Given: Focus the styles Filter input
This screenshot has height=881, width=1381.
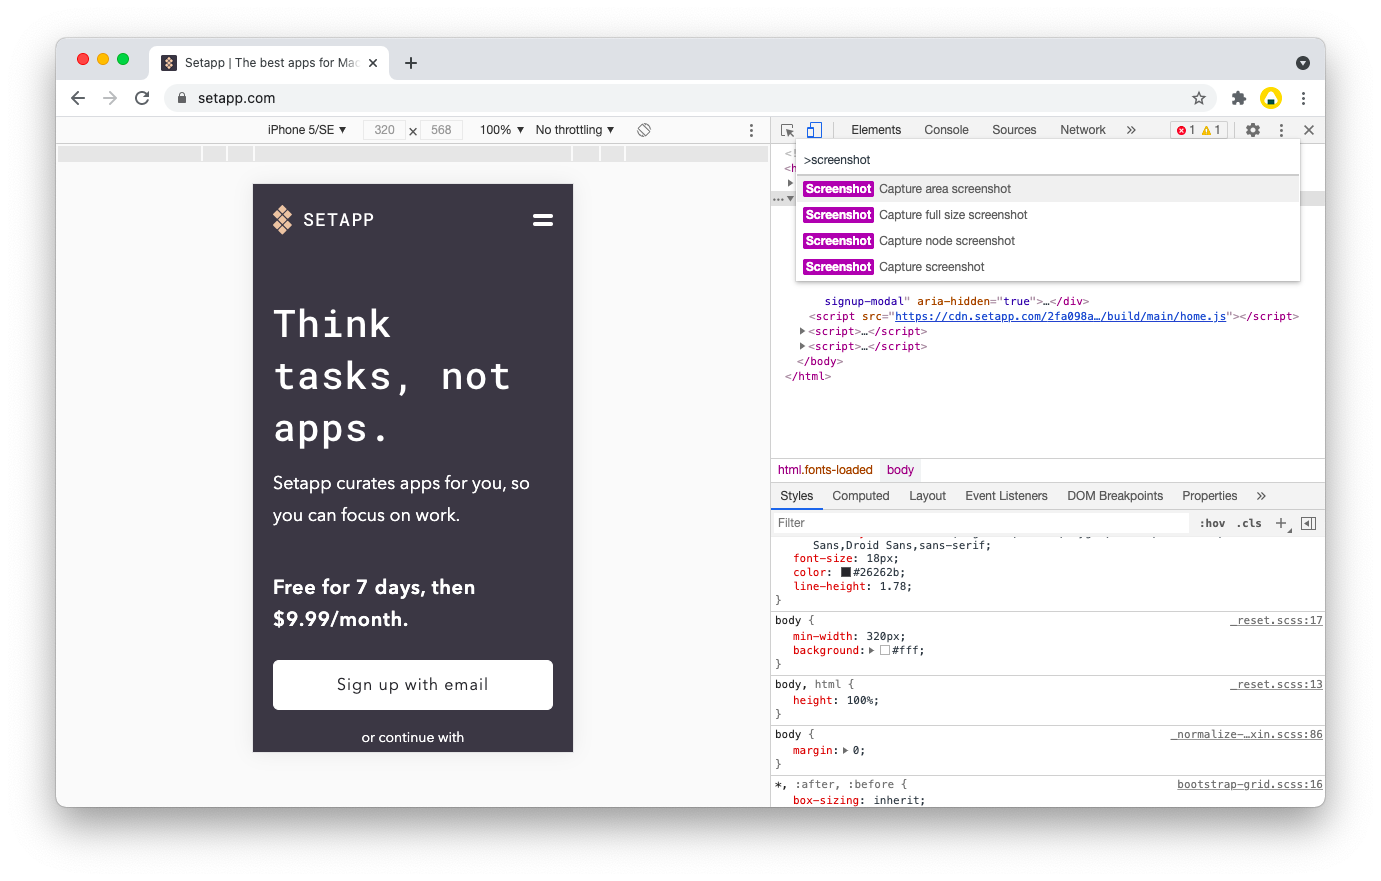Looking at the screenshot, I should tap(980, 523).
